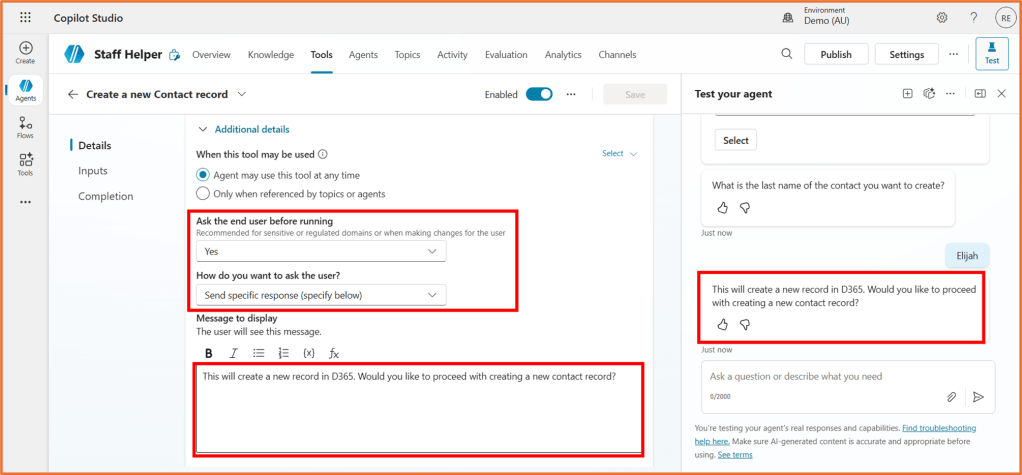Open the RE account avatar
The image size is (1022, 475).
1004,18
